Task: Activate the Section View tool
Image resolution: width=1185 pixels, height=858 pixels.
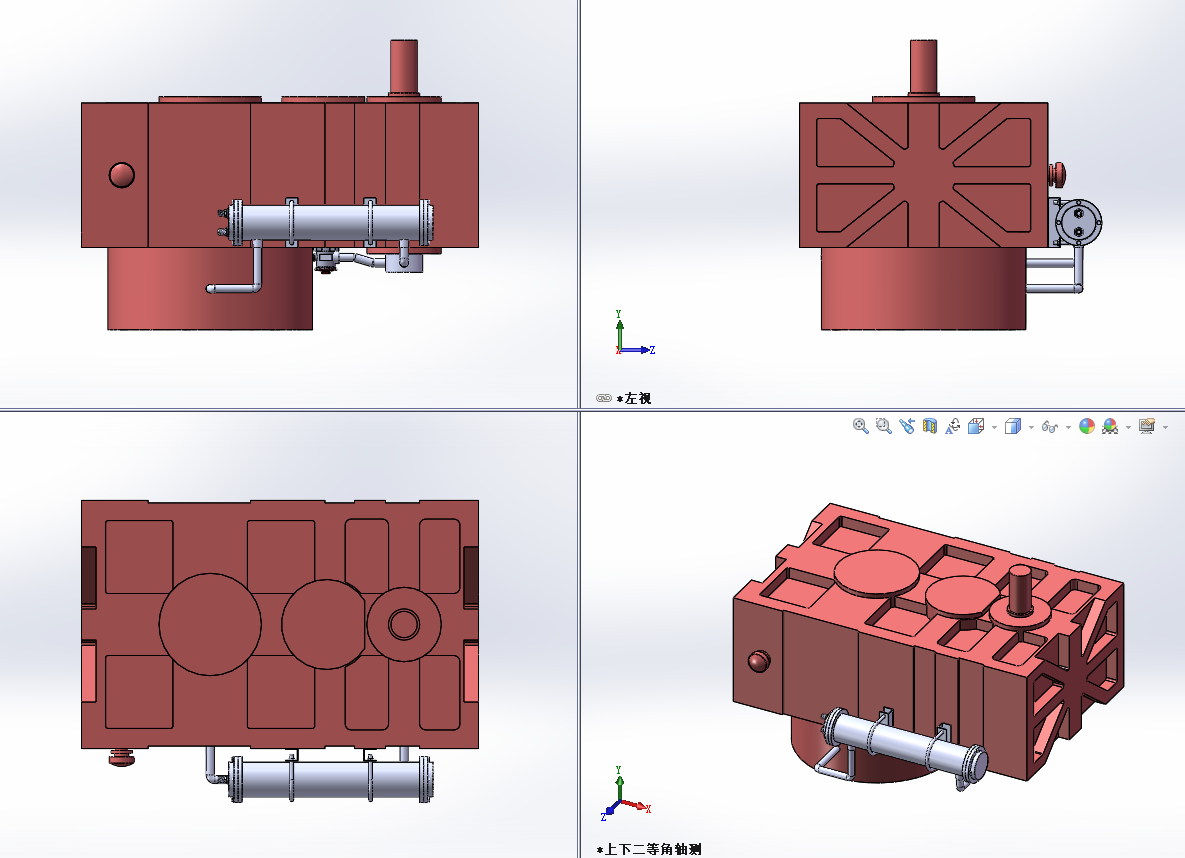Action: click(x=930, y=426)
